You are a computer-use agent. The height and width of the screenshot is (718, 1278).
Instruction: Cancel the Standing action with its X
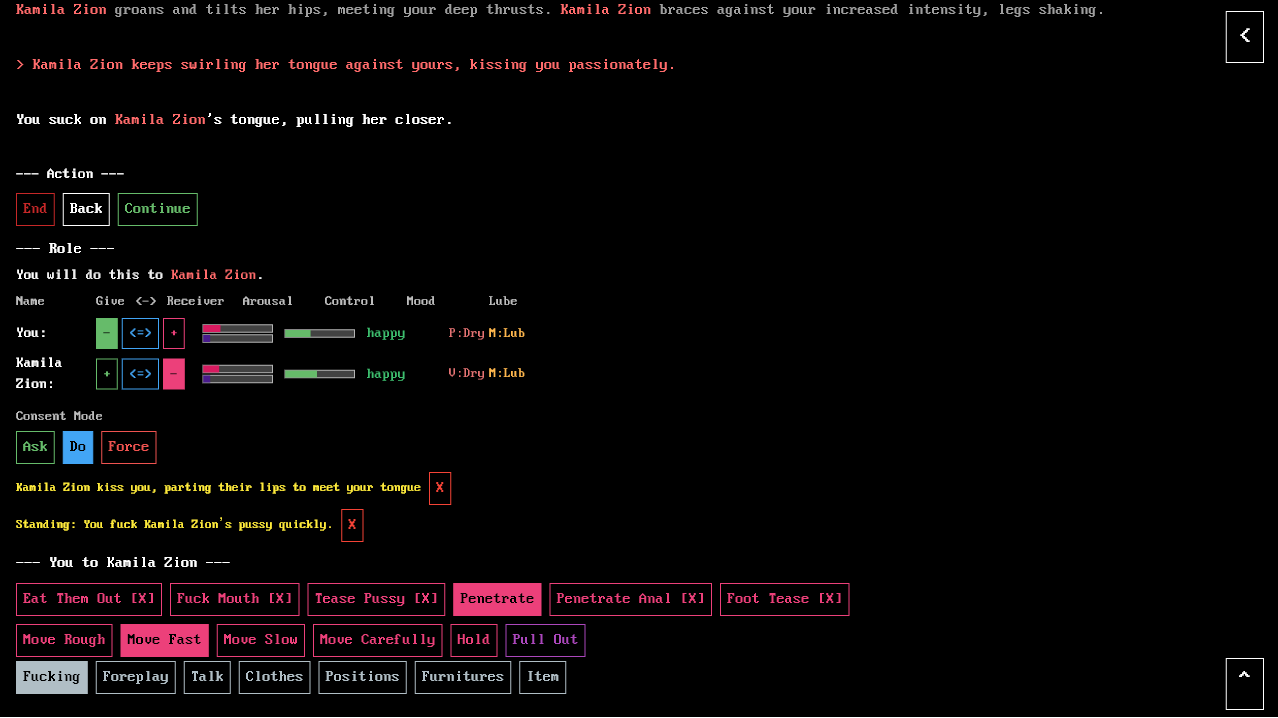(x=352, y=525)
